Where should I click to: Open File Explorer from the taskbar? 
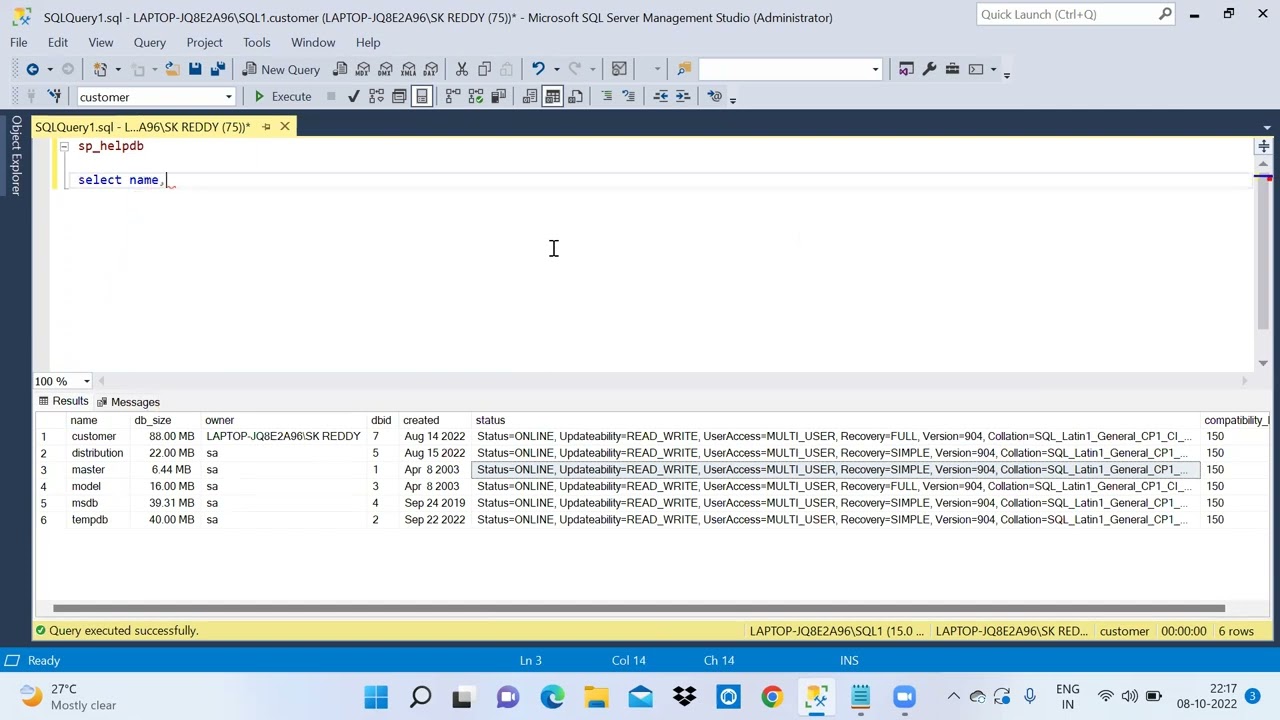(x=596, y=697)
